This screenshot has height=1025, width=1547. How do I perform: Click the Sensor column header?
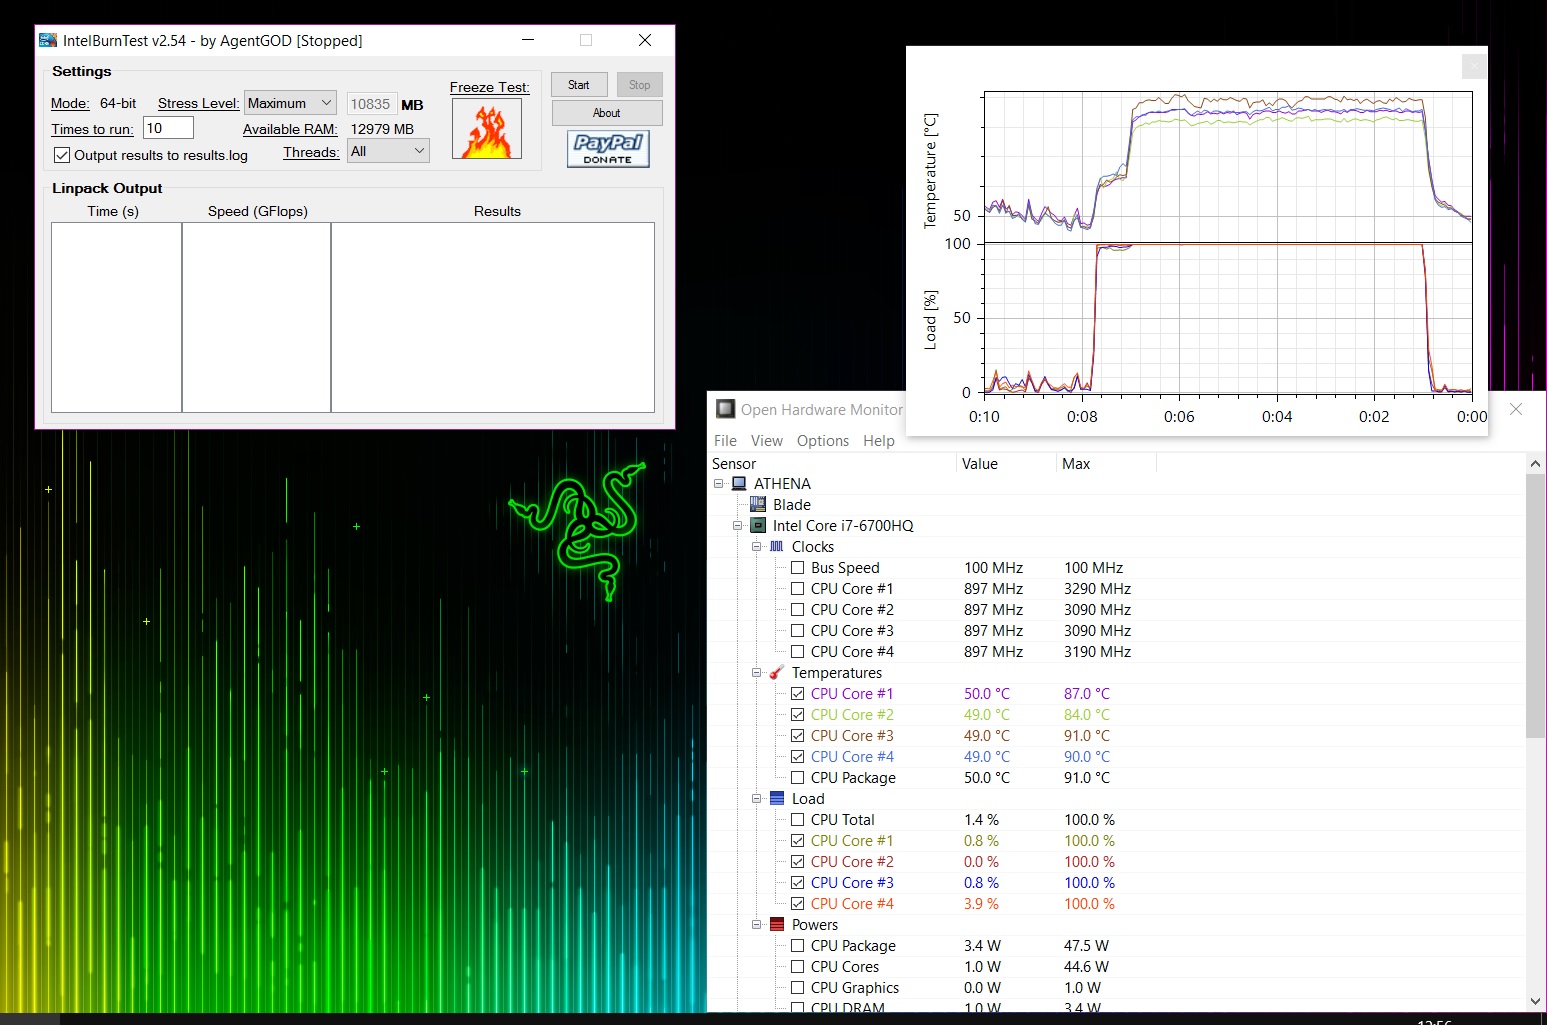click(x=832, y=464)
